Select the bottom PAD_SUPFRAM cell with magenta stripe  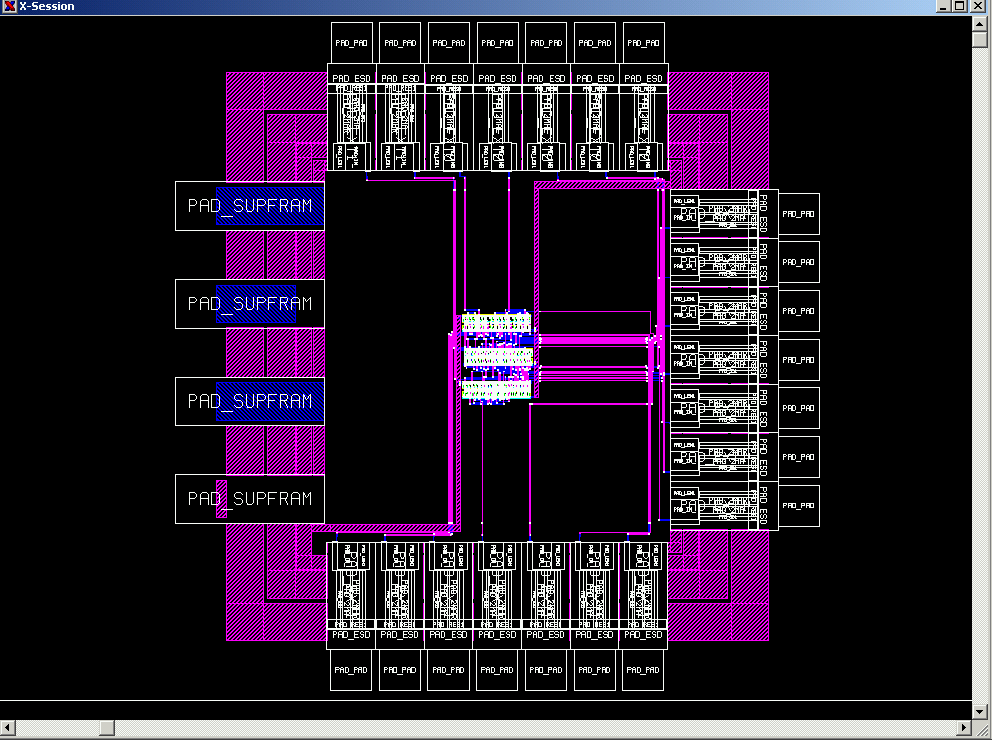(250, 499)
